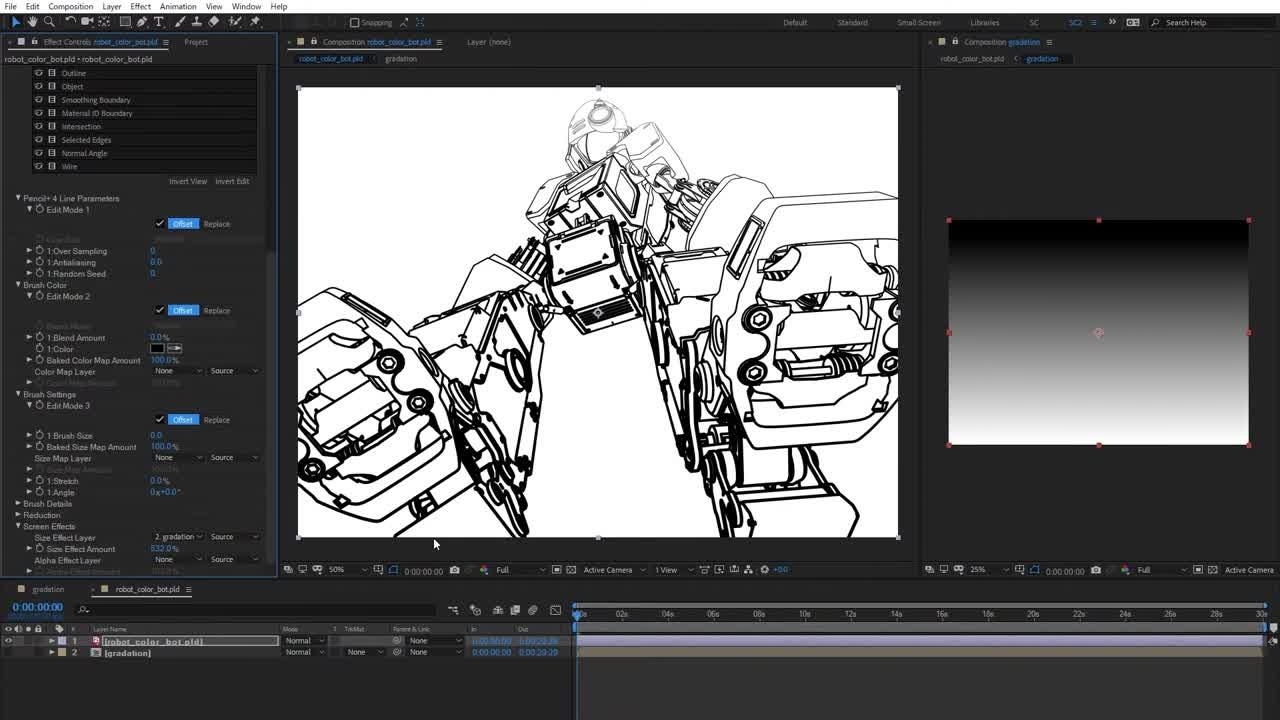Screen dimensions: 1280x720
Task: Select the Rectangle shape tool
Action: [x=125, y=22]
